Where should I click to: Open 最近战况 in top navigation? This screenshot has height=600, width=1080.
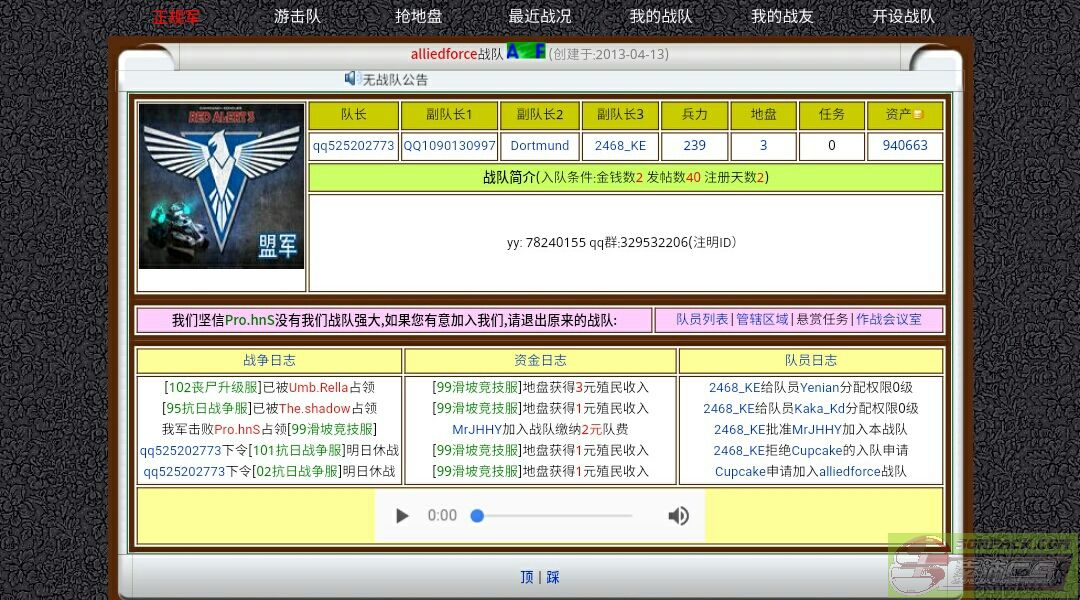pos(539,16)
